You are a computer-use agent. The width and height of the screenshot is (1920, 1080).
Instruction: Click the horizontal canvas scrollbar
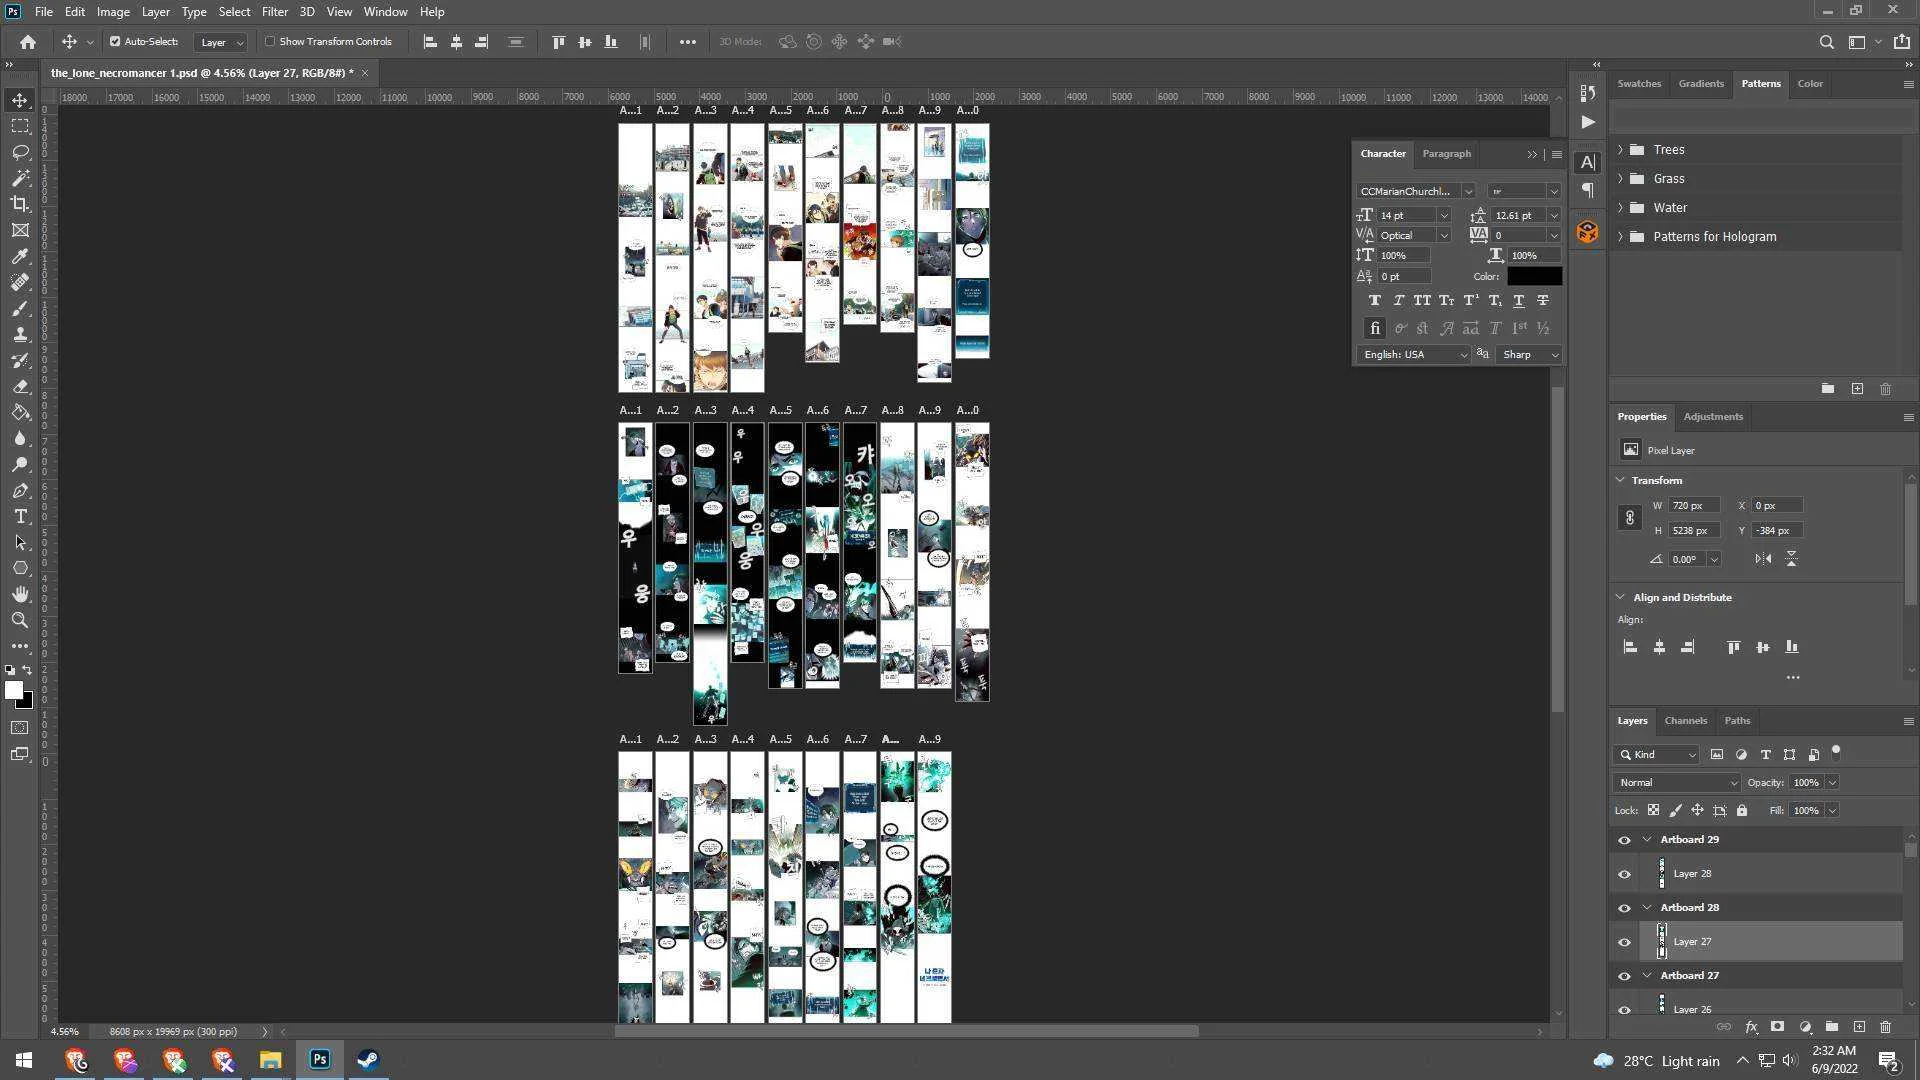(x=906, y=1031)
